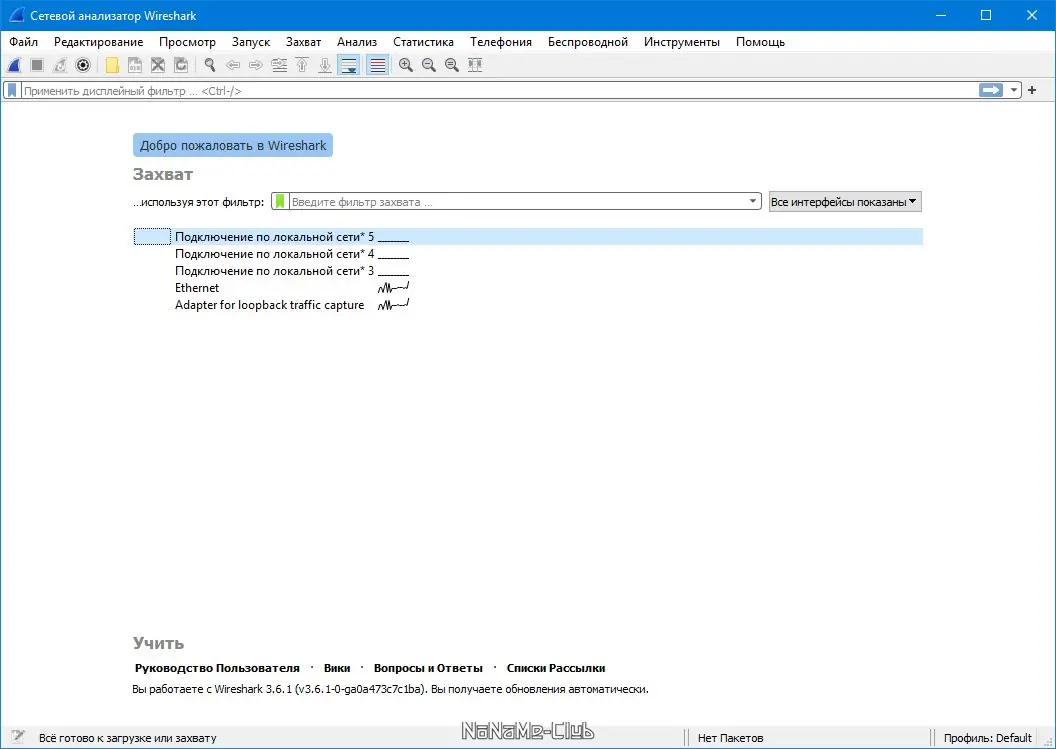1056x749 pixels.
Task: Click 'Профиль: Default' in status bar
Action: 987,738
